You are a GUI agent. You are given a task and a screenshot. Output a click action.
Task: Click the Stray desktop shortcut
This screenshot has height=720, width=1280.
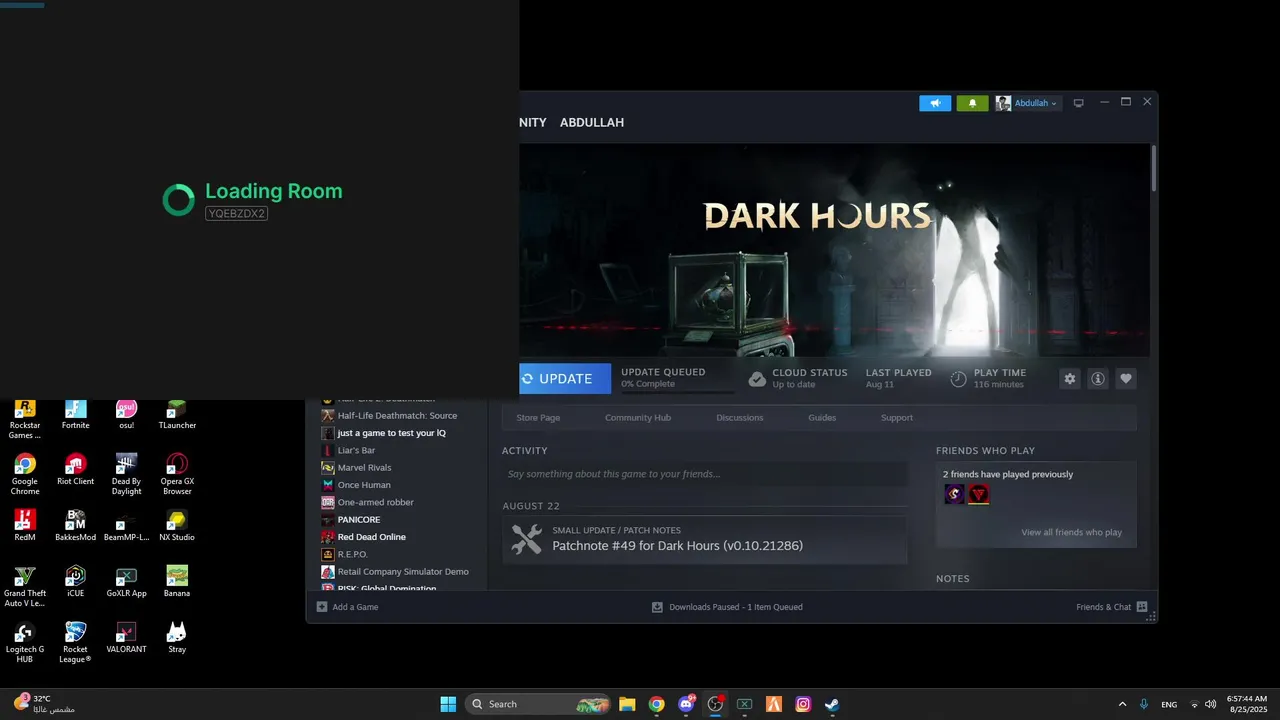pyautogui.click(x=177, y=637)
